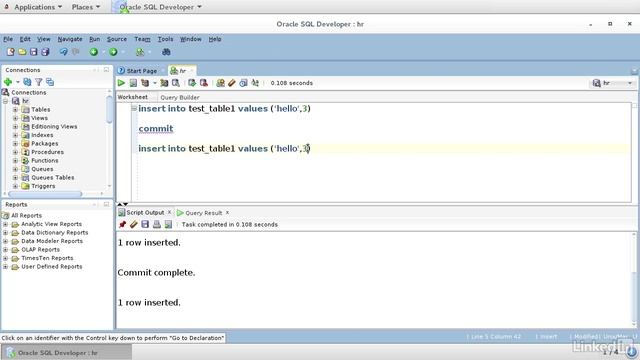Click the green plus New Connection icon
640x360 pixels.
8,82
